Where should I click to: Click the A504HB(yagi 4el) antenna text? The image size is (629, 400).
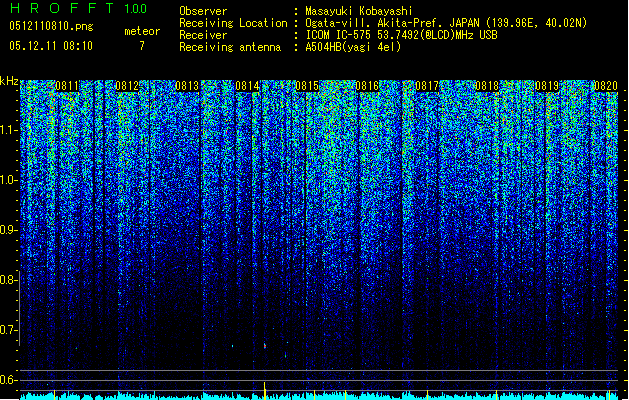353,47
